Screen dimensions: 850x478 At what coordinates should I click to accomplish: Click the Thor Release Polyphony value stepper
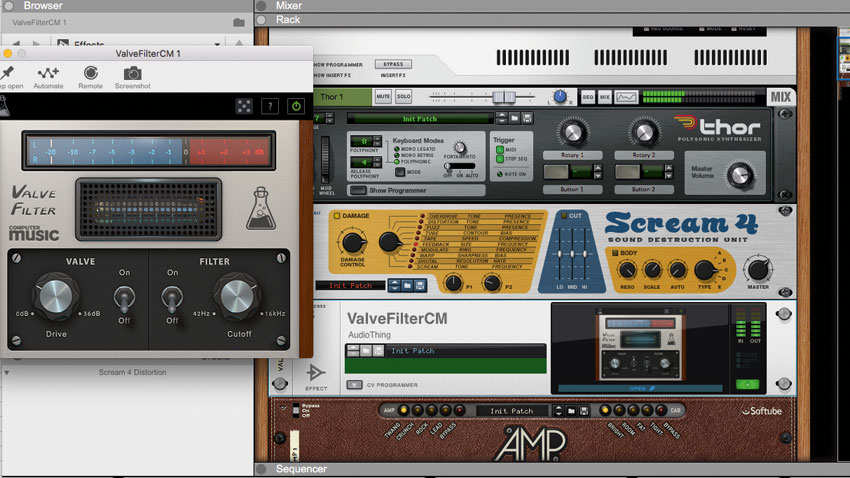377,162
